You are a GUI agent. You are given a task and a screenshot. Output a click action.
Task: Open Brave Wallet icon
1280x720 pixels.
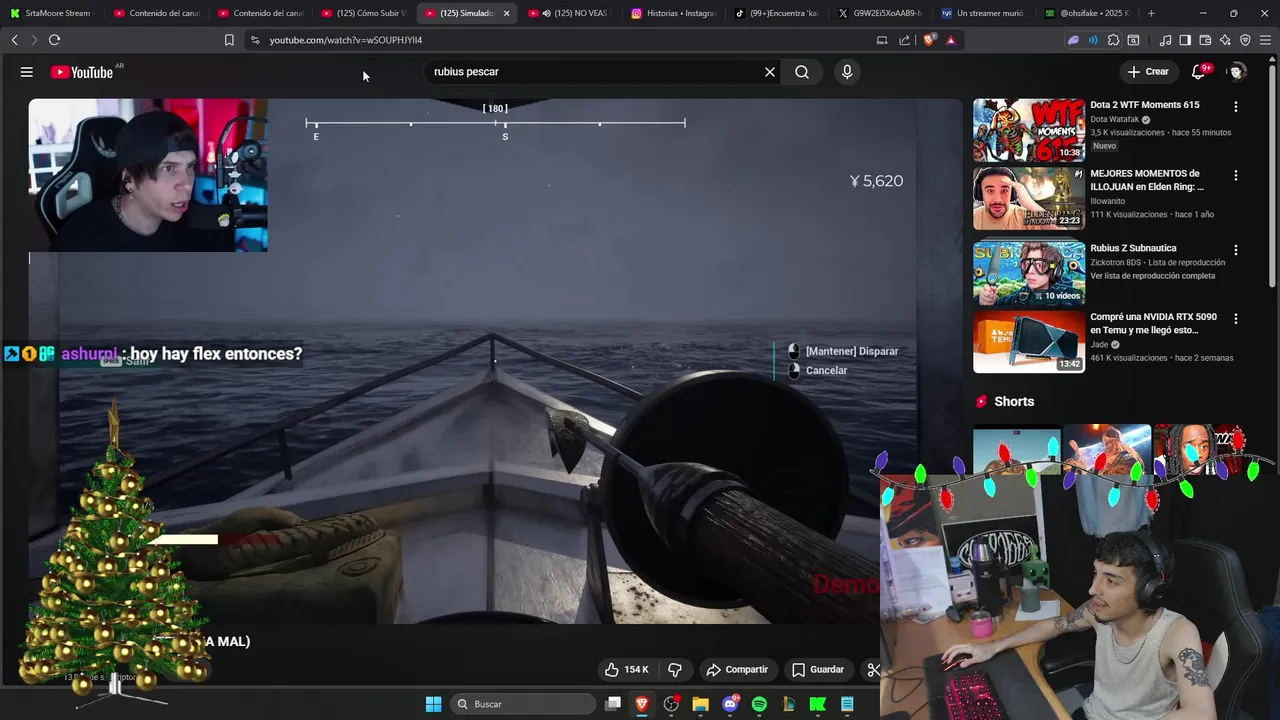[x=1205, y=40]
